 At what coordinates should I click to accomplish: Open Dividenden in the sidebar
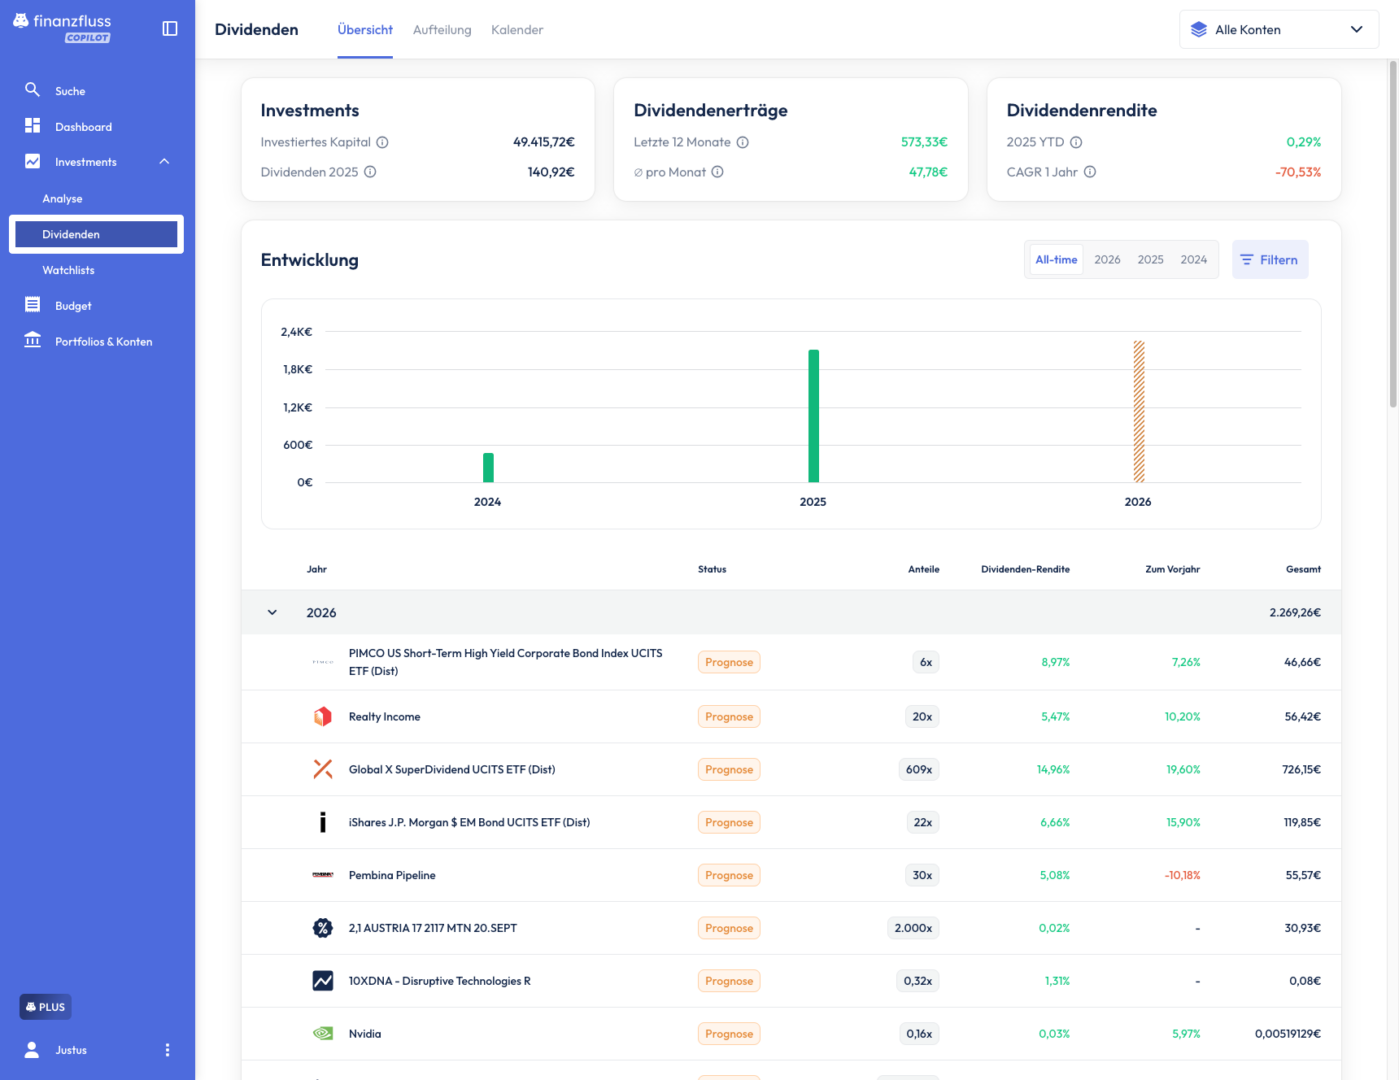click(x=96, y=234)
